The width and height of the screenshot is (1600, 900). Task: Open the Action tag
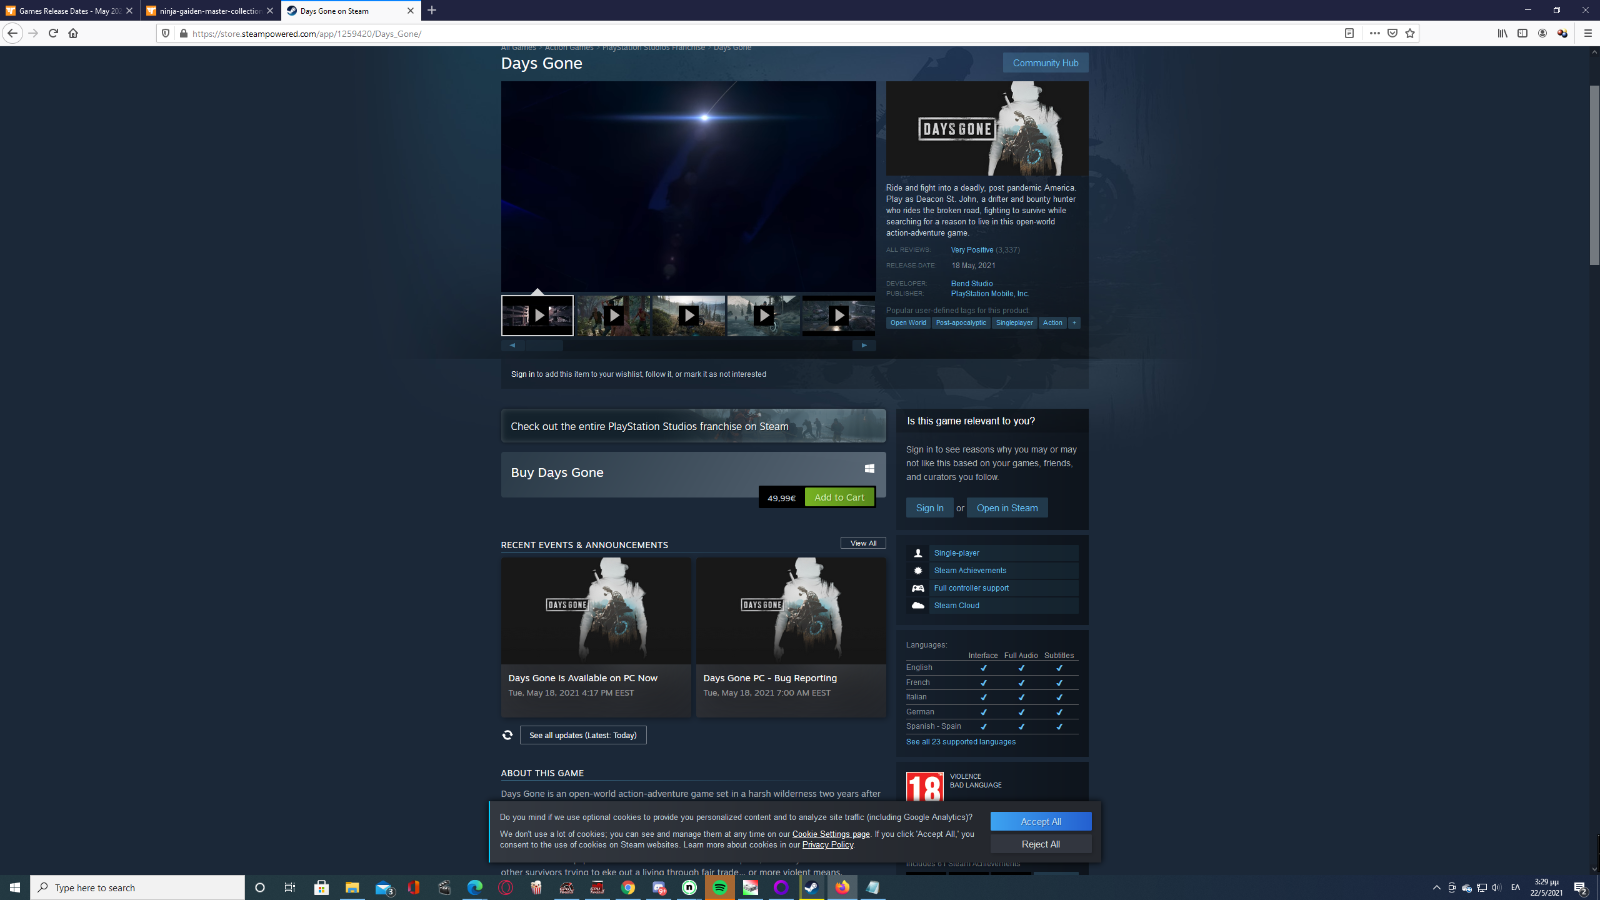point(1053,323)
